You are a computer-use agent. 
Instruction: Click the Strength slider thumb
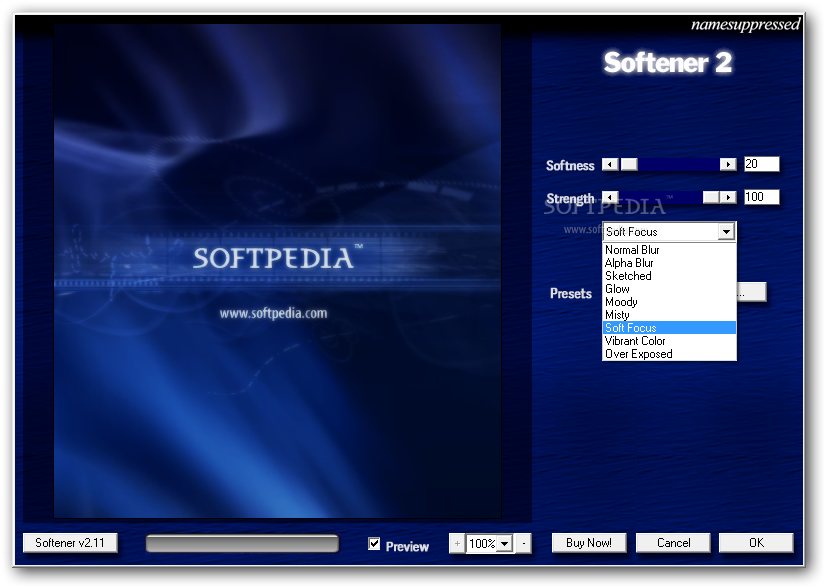coord(711,197)
